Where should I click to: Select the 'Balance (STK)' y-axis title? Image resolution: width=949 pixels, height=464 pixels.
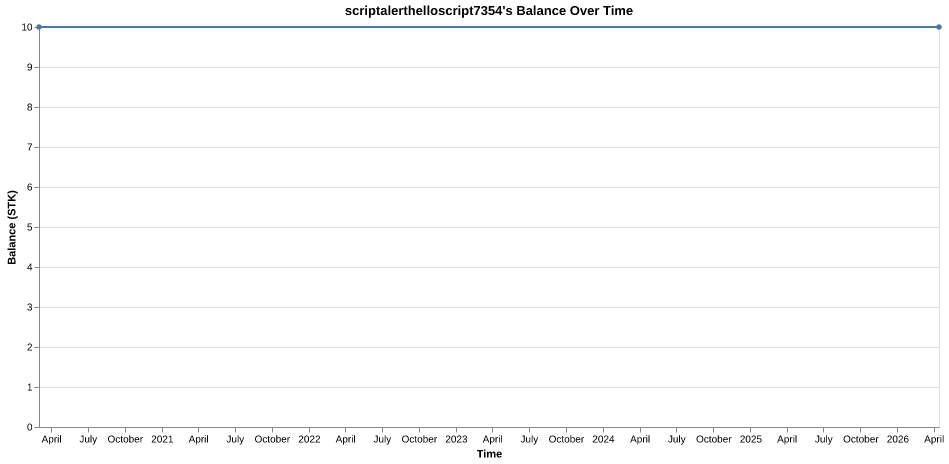pyautogui.click(x=12, y=227)
